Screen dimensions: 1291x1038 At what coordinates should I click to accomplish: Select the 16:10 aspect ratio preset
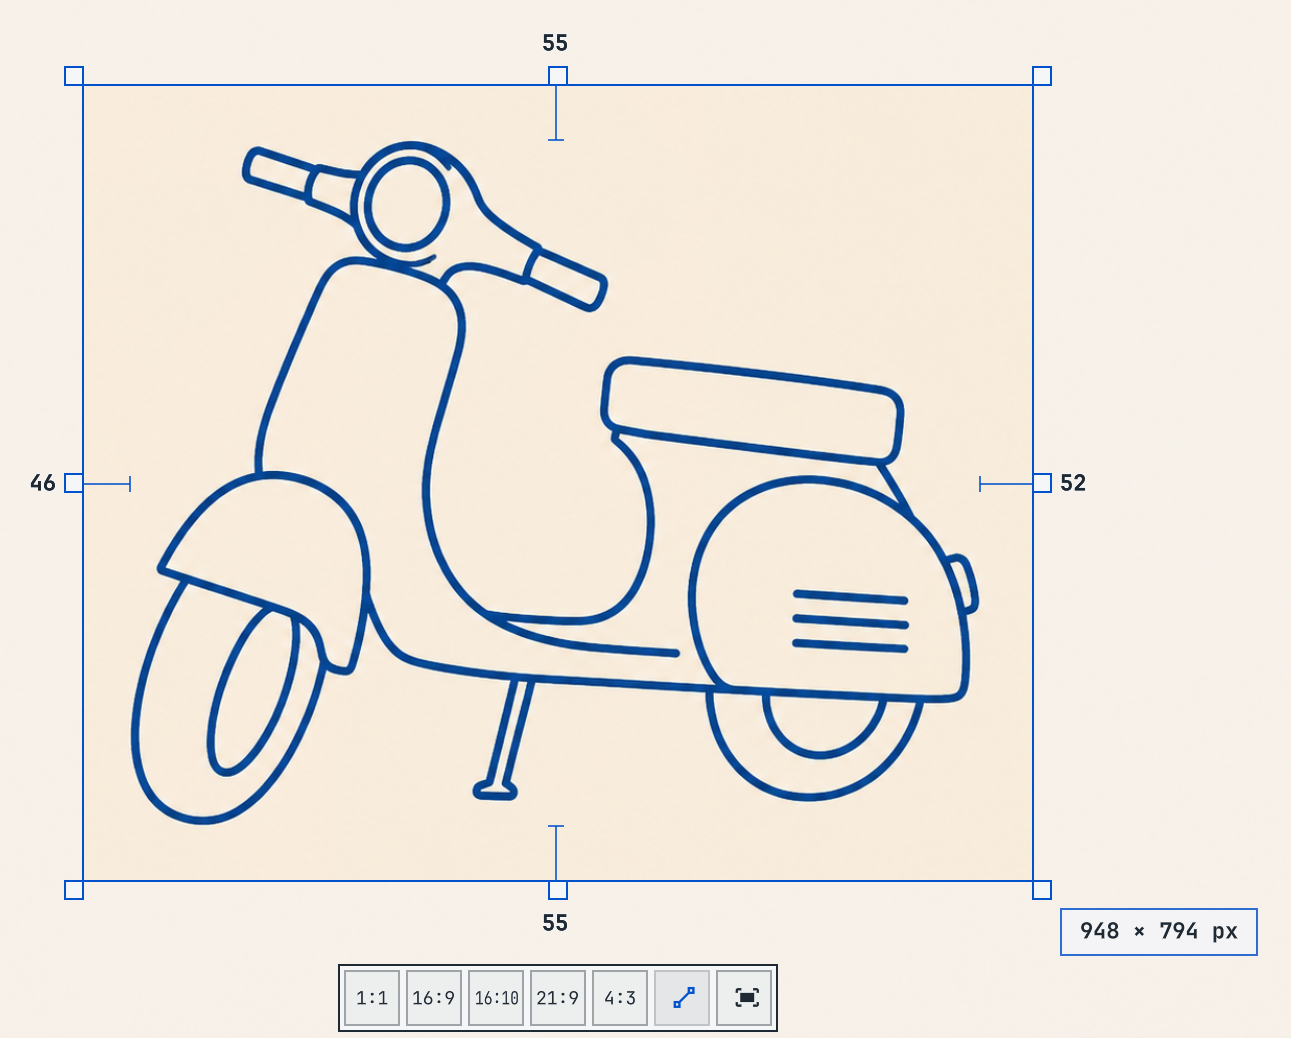click(496, 998)
